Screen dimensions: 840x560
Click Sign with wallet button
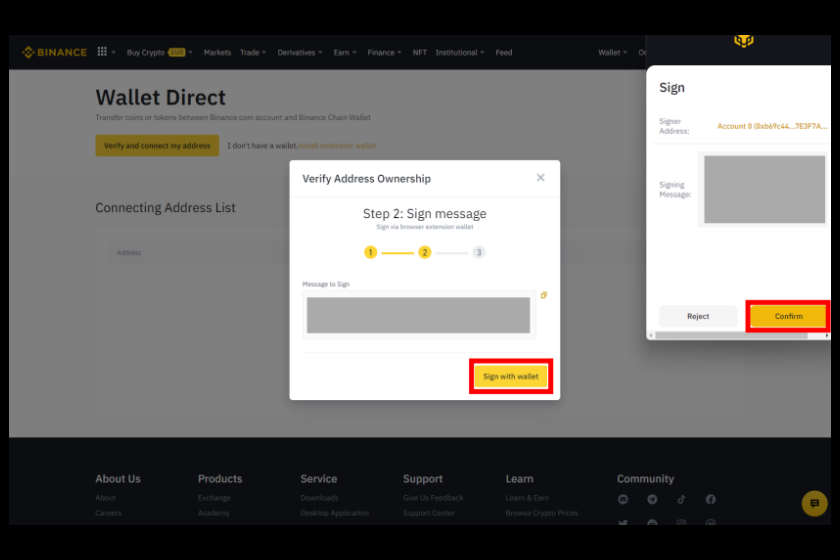point(511,376)
